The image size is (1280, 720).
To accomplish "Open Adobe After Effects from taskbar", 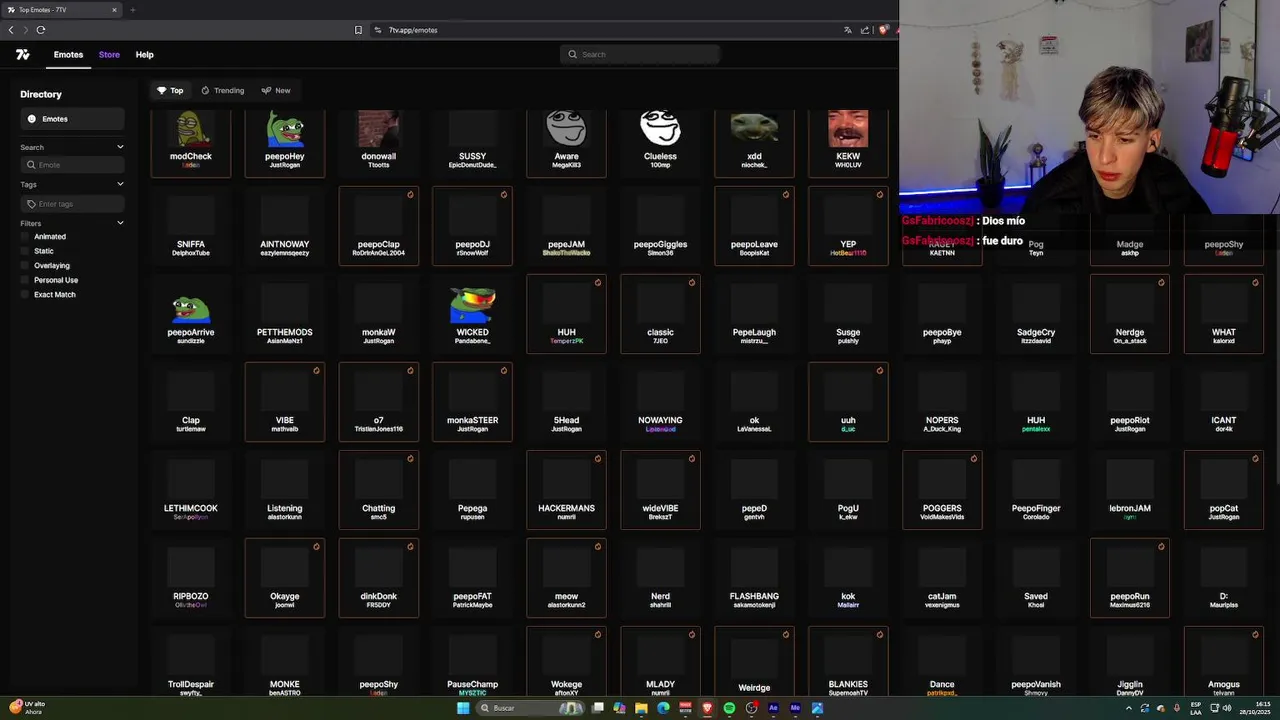I will 773,708.
